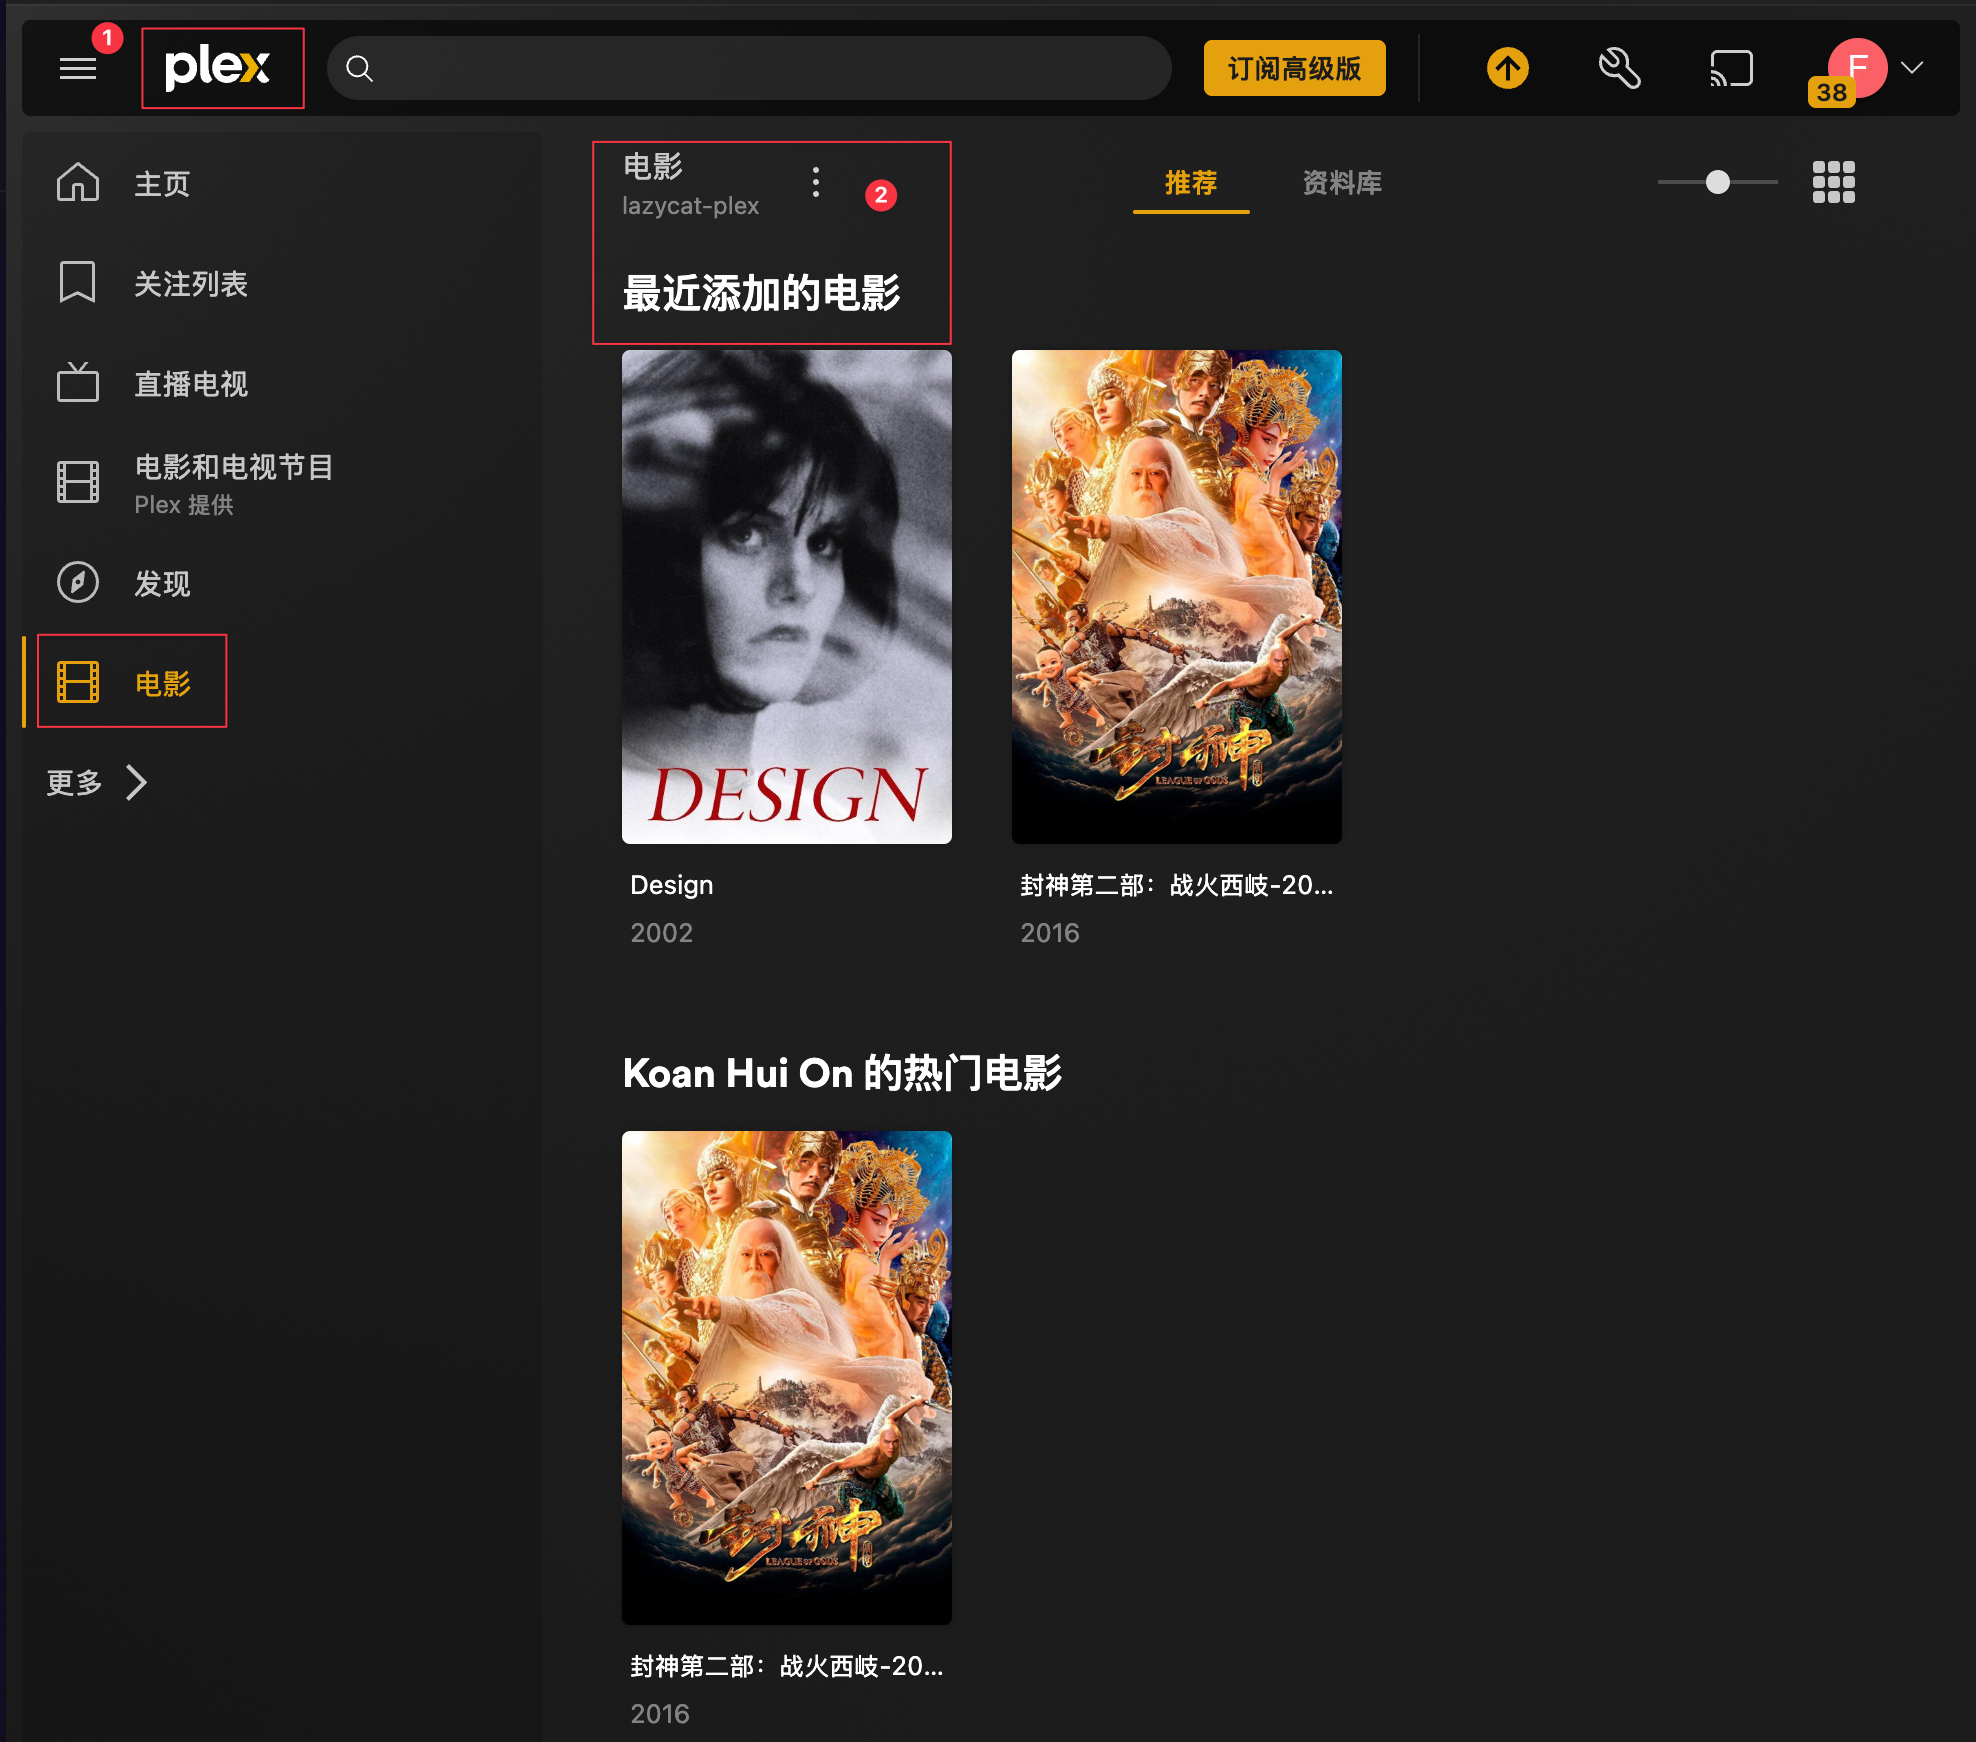Click the live TV icon
Viewport: 1976px width, 1742px height.
78,382
